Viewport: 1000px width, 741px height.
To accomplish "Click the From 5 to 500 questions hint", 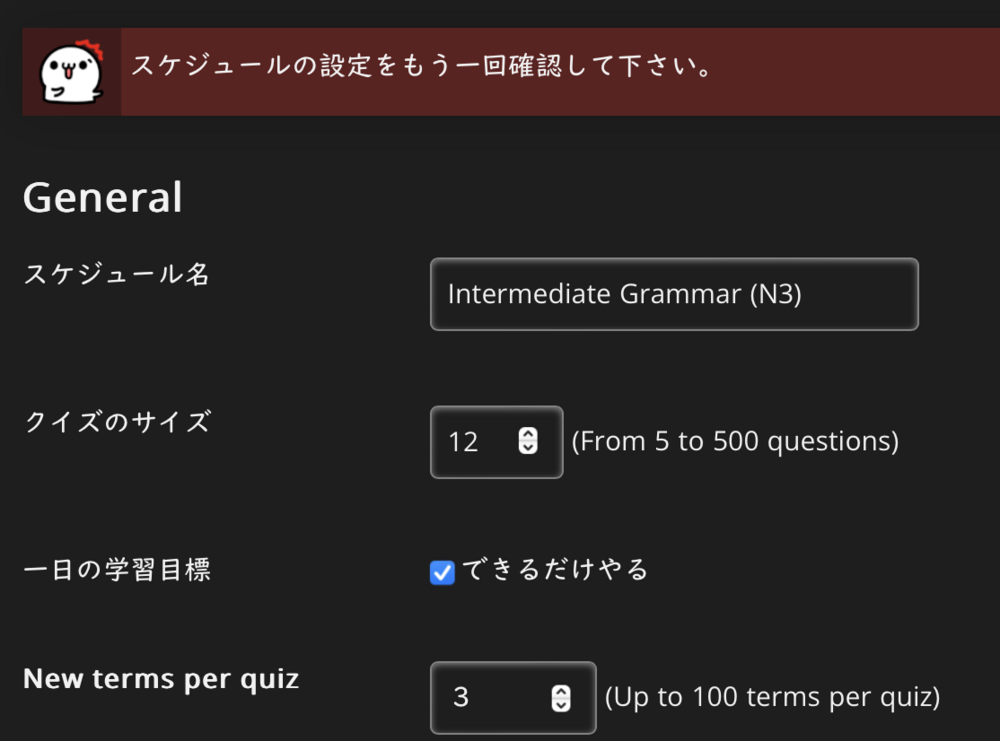I will point(735,441).
